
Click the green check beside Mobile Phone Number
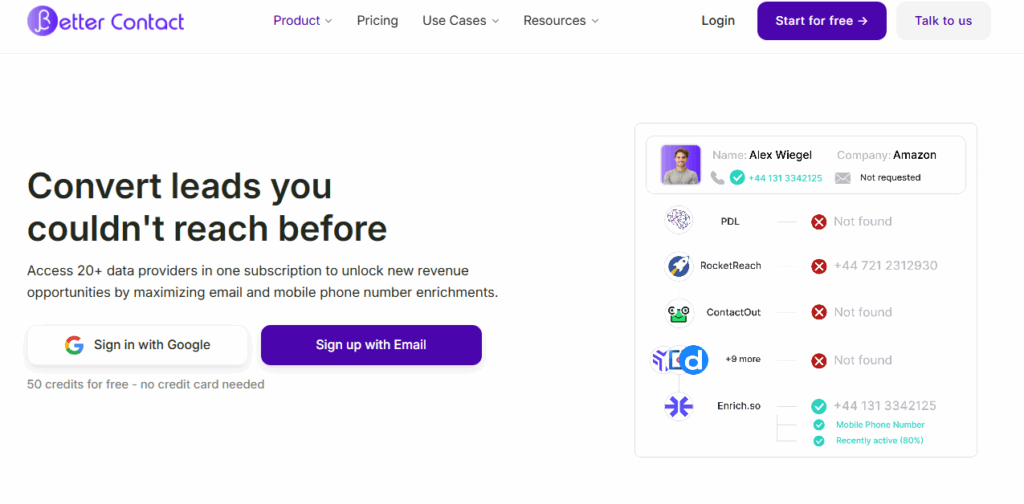click(x=818, y=425)
